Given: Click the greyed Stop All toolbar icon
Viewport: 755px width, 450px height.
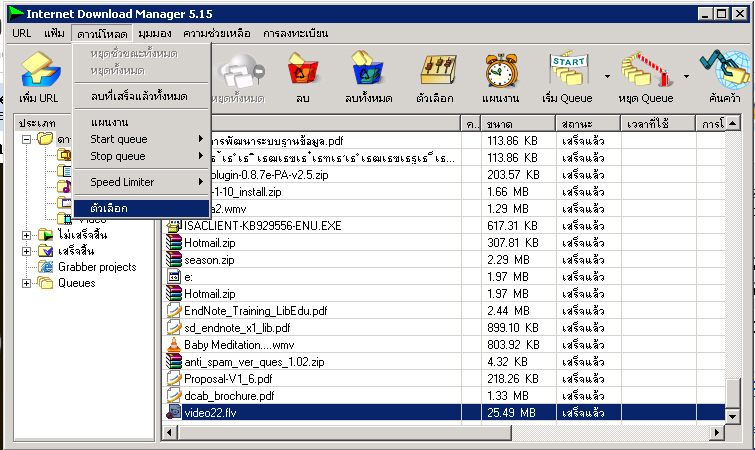Looking at the screenshot, I should [240, 71].
